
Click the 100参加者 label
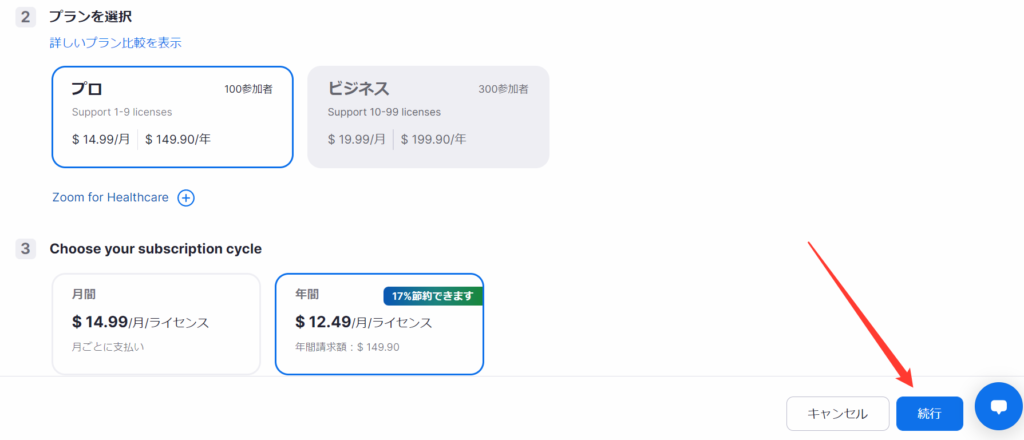[x=248, y=89]
